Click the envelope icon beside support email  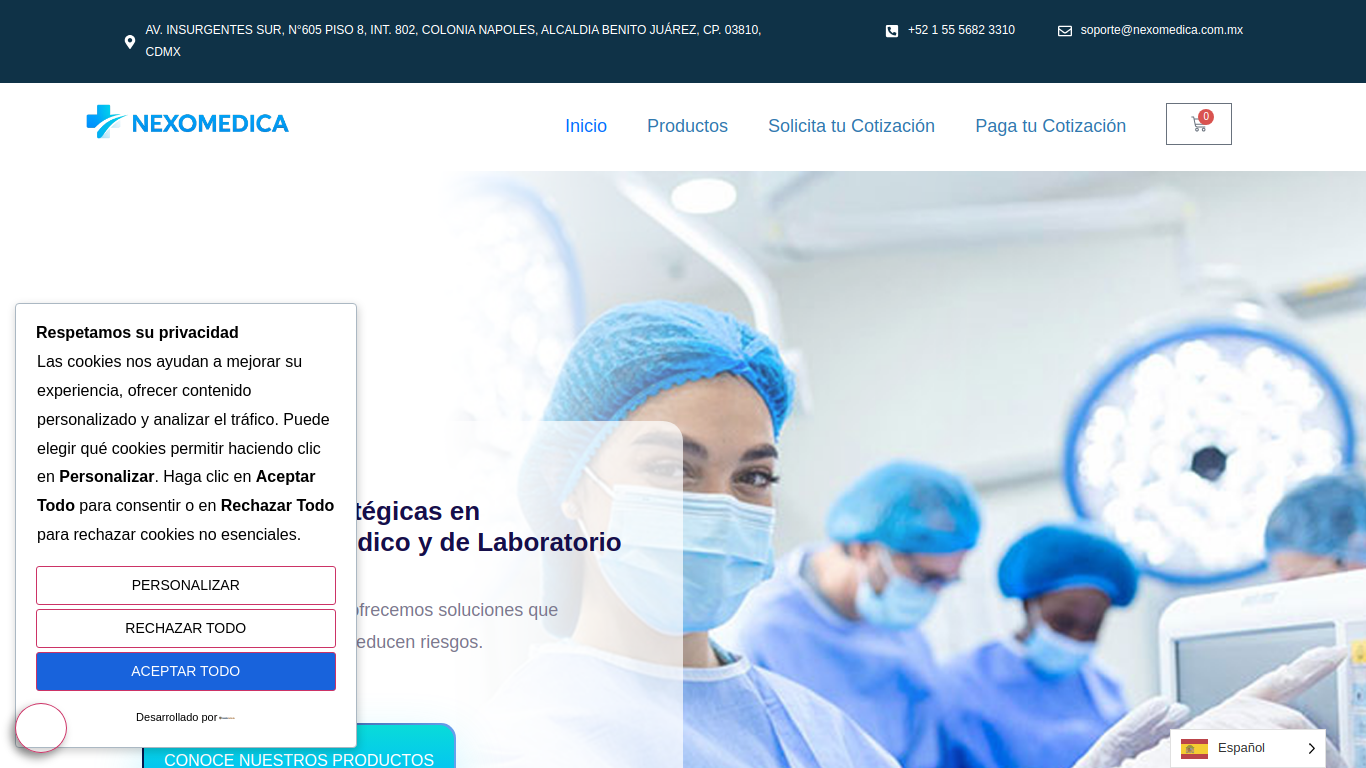[1065, 31]
